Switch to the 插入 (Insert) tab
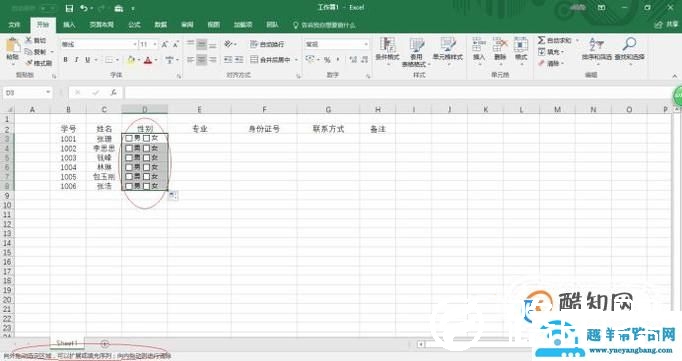 tap(69, 25)
